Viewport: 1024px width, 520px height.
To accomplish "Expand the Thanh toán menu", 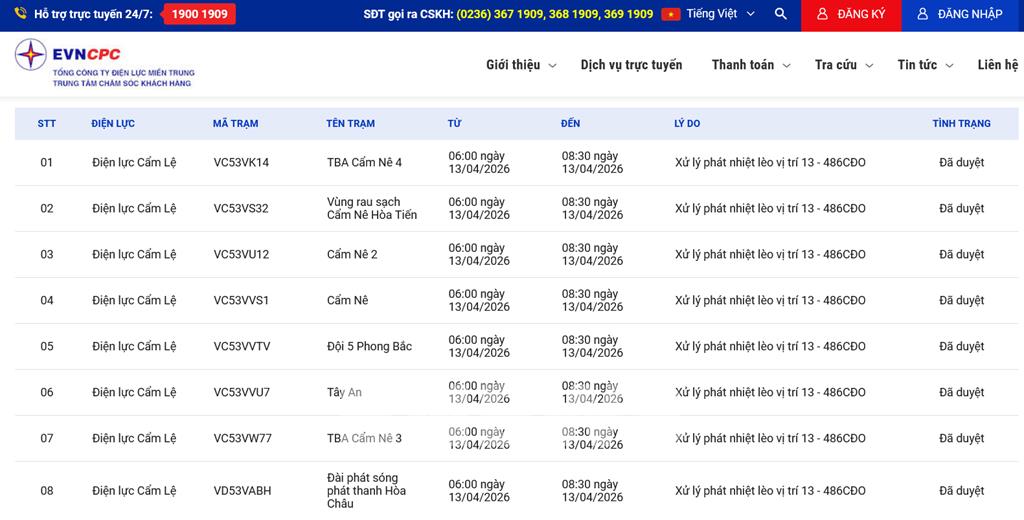I will 750,65.
